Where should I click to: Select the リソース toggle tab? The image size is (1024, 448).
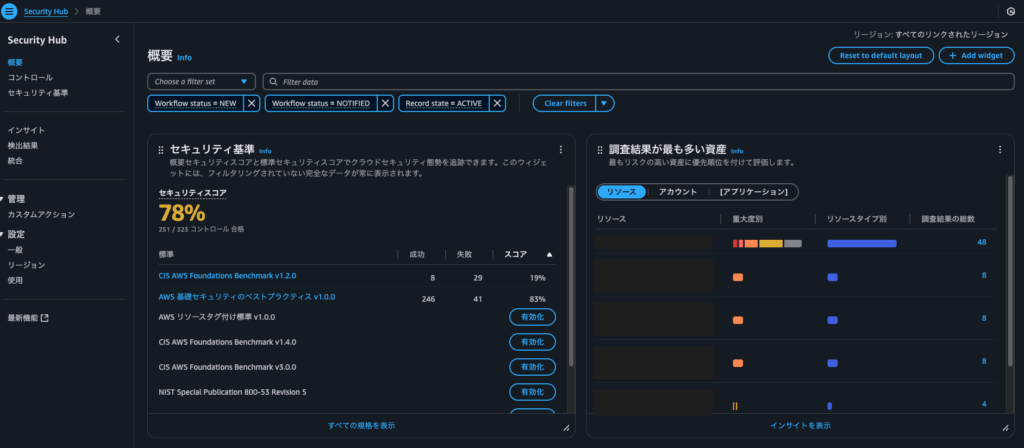coord(621,191)
